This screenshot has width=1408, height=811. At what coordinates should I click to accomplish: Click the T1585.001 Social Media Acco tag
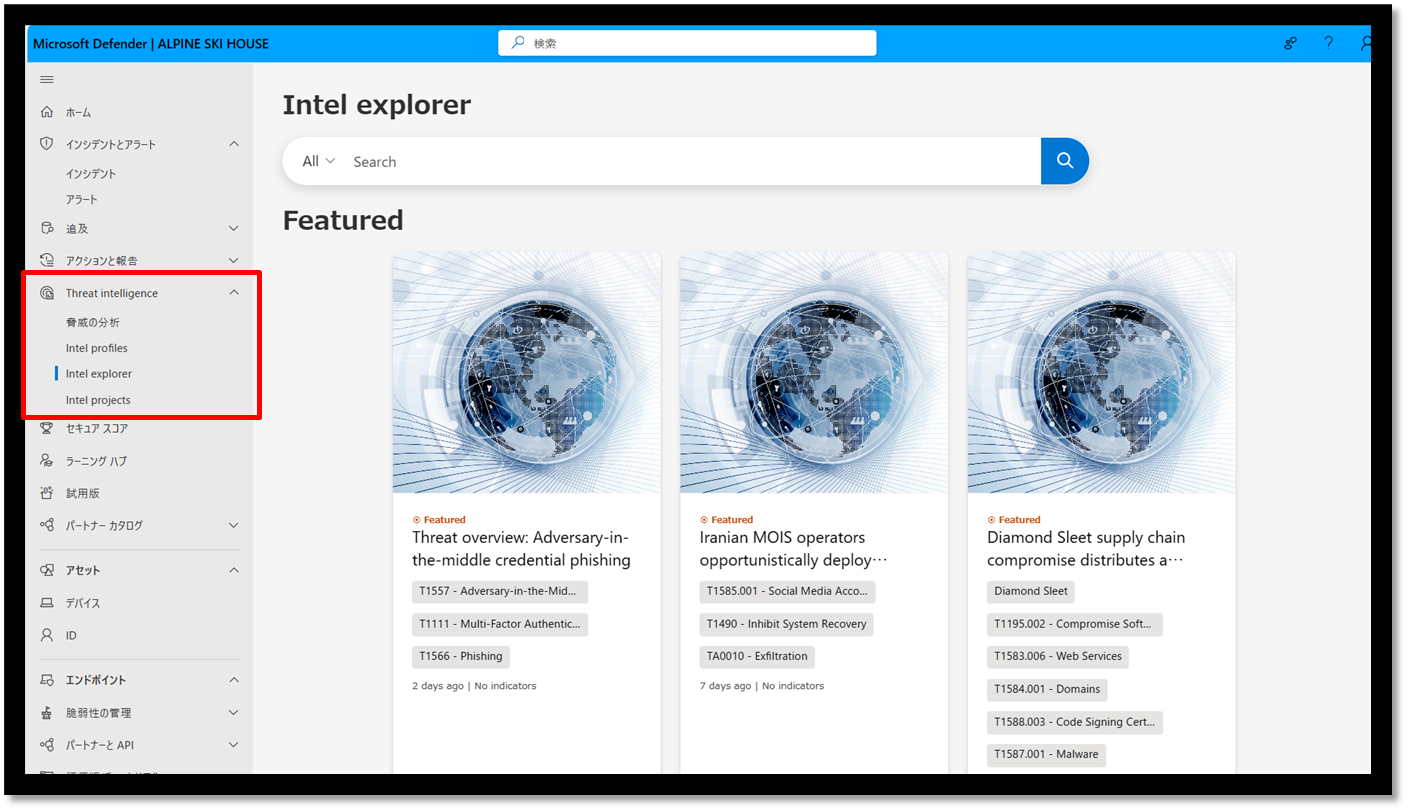[x=787, y=591]
